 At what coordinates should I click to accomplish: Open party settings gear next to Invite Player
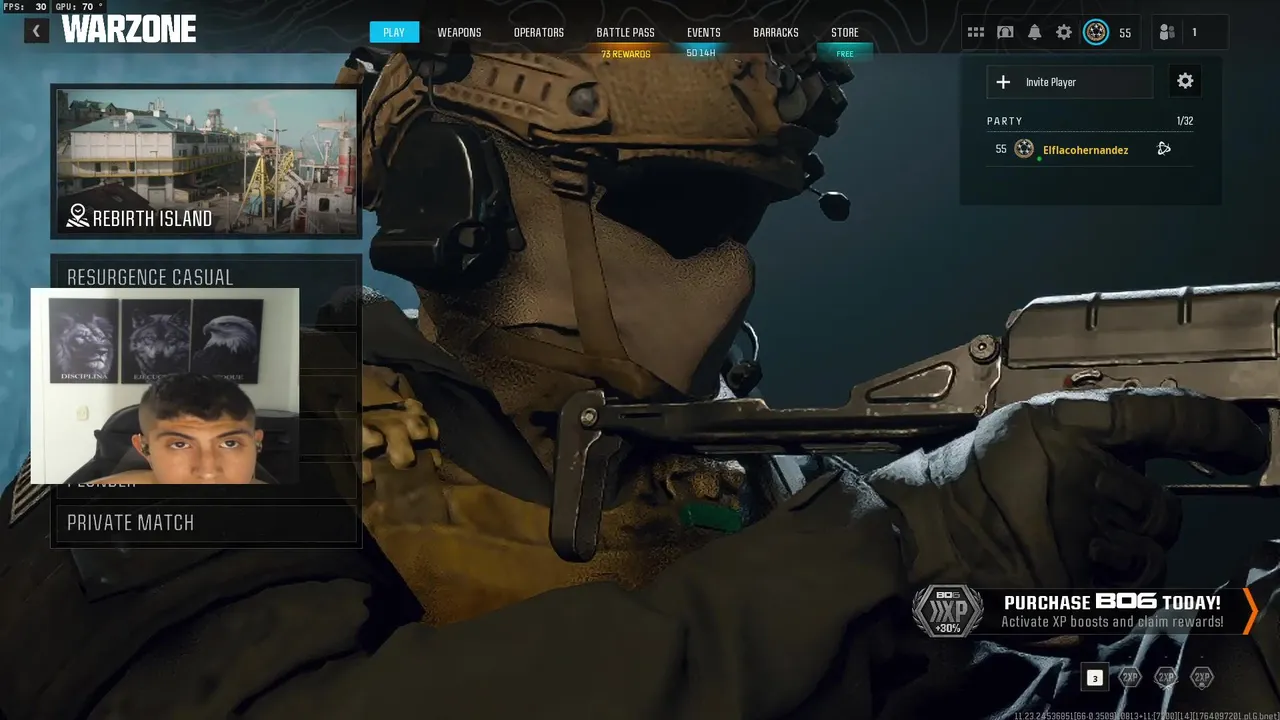(1185, 81)
